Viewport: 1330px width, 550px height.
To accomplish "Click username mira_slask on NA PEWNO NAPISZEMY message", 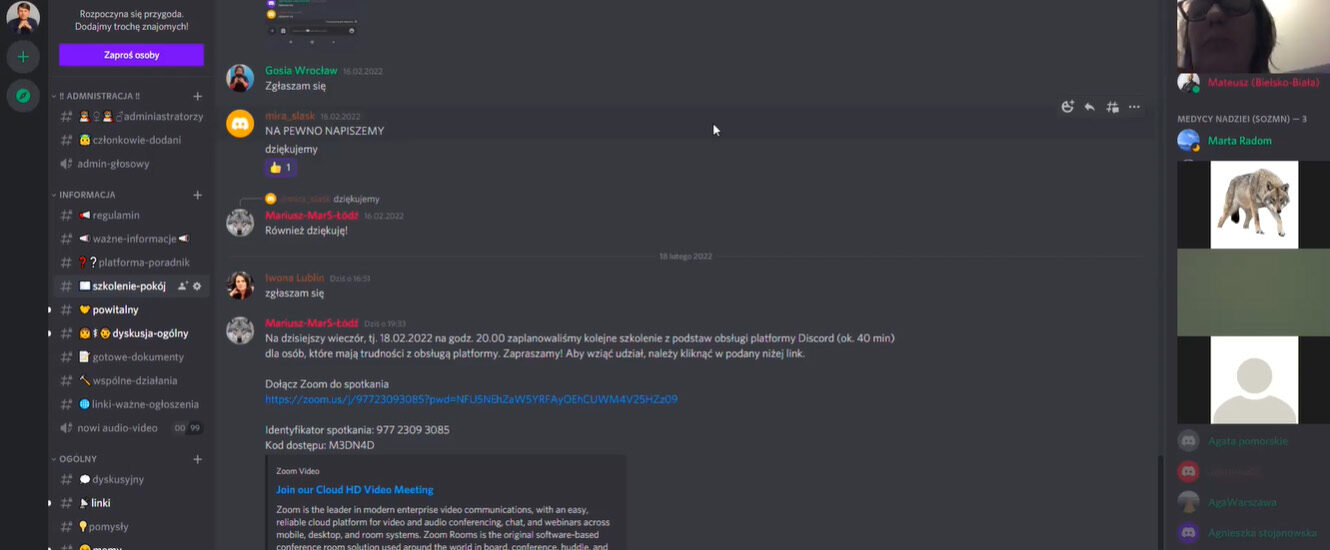I will pyautogui.click(x=290, y=116).
